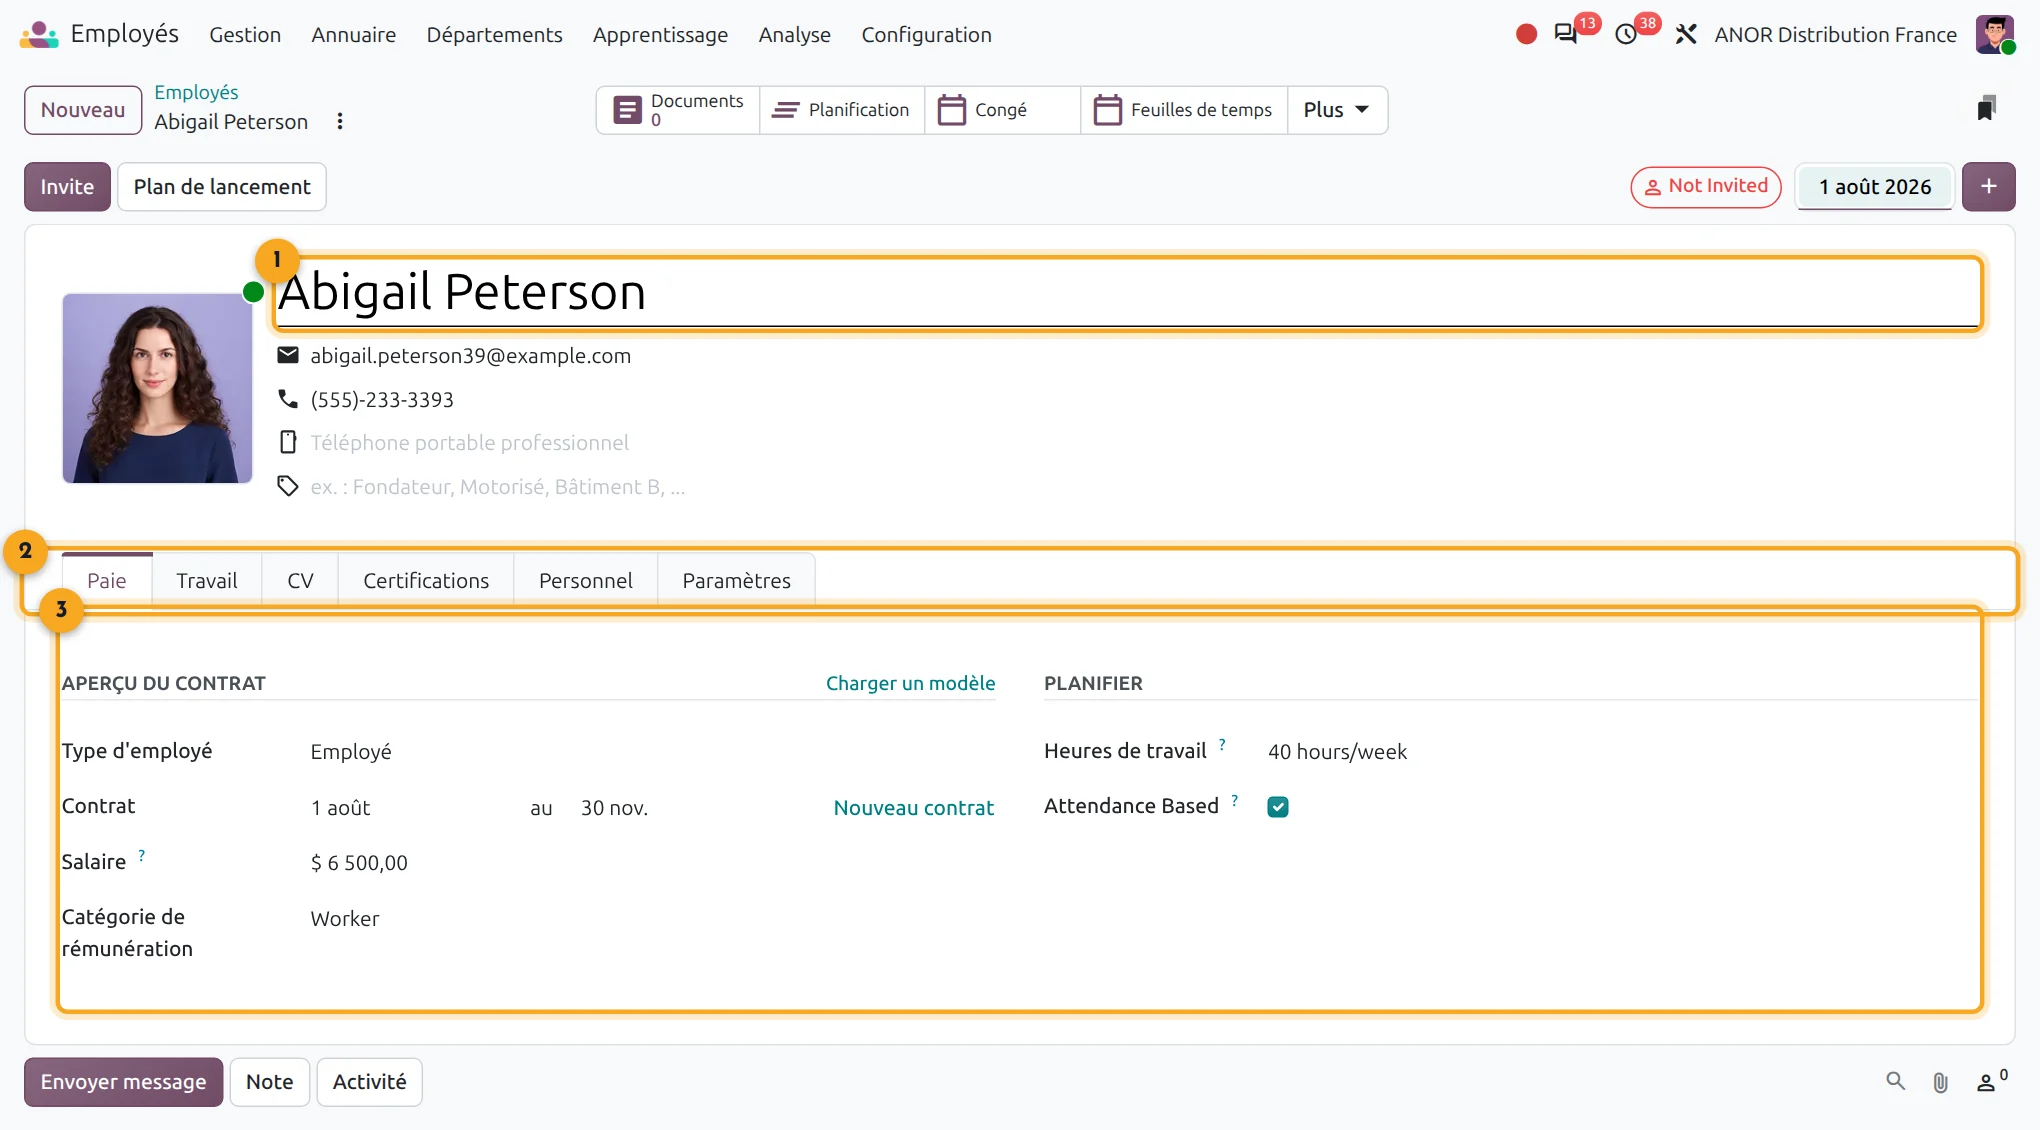Open the debug tools wrench icon
Viewport: 2040px width, 1130px height.
[x=1686, y=35]
